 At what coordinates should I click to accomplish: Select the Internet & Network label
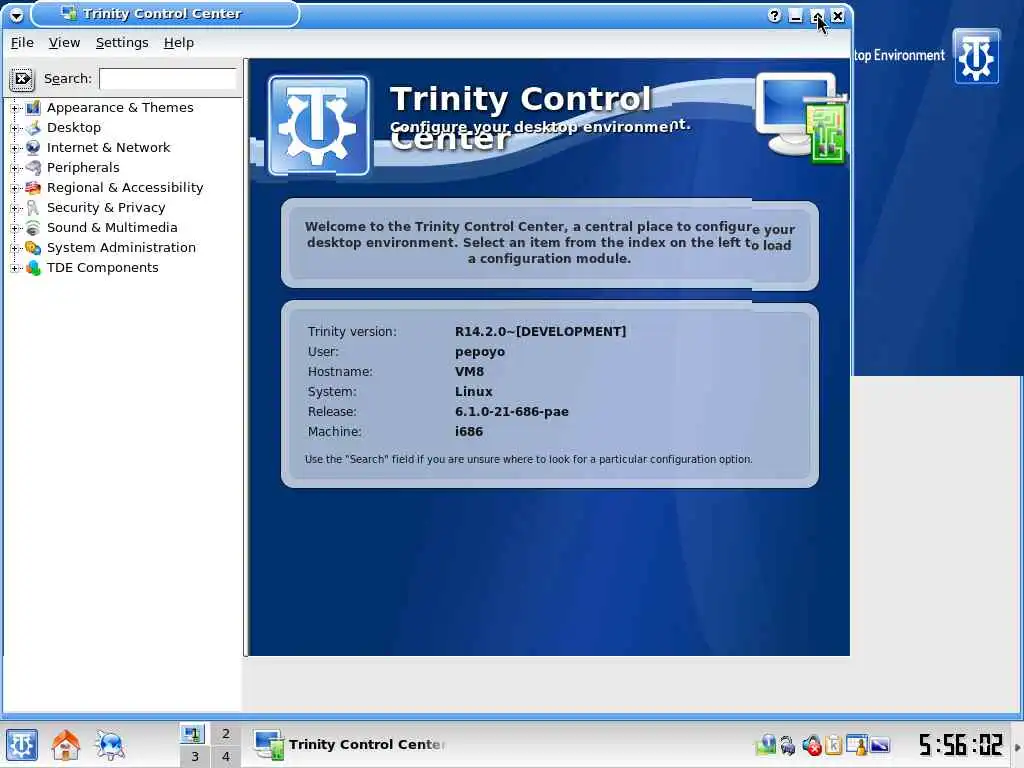(x=108, y=148)
